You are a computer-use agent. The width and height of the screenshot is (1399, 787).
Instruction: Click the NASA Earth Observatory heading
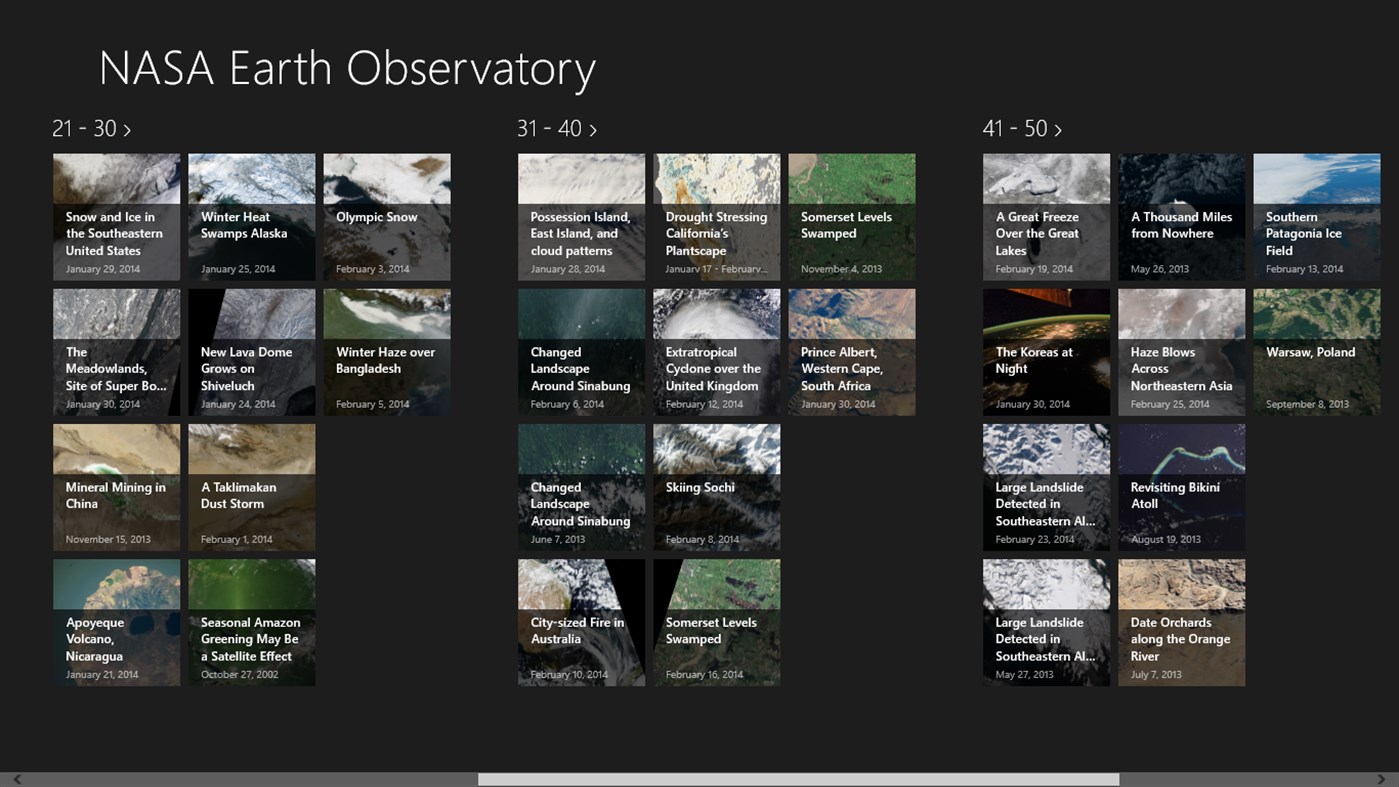tap(347, 67)
